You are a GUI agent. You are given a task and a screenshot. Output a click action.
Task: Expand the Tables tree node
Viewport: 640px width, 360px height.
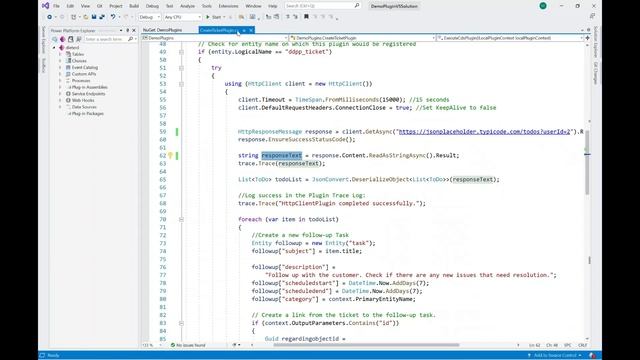(60, 54)
